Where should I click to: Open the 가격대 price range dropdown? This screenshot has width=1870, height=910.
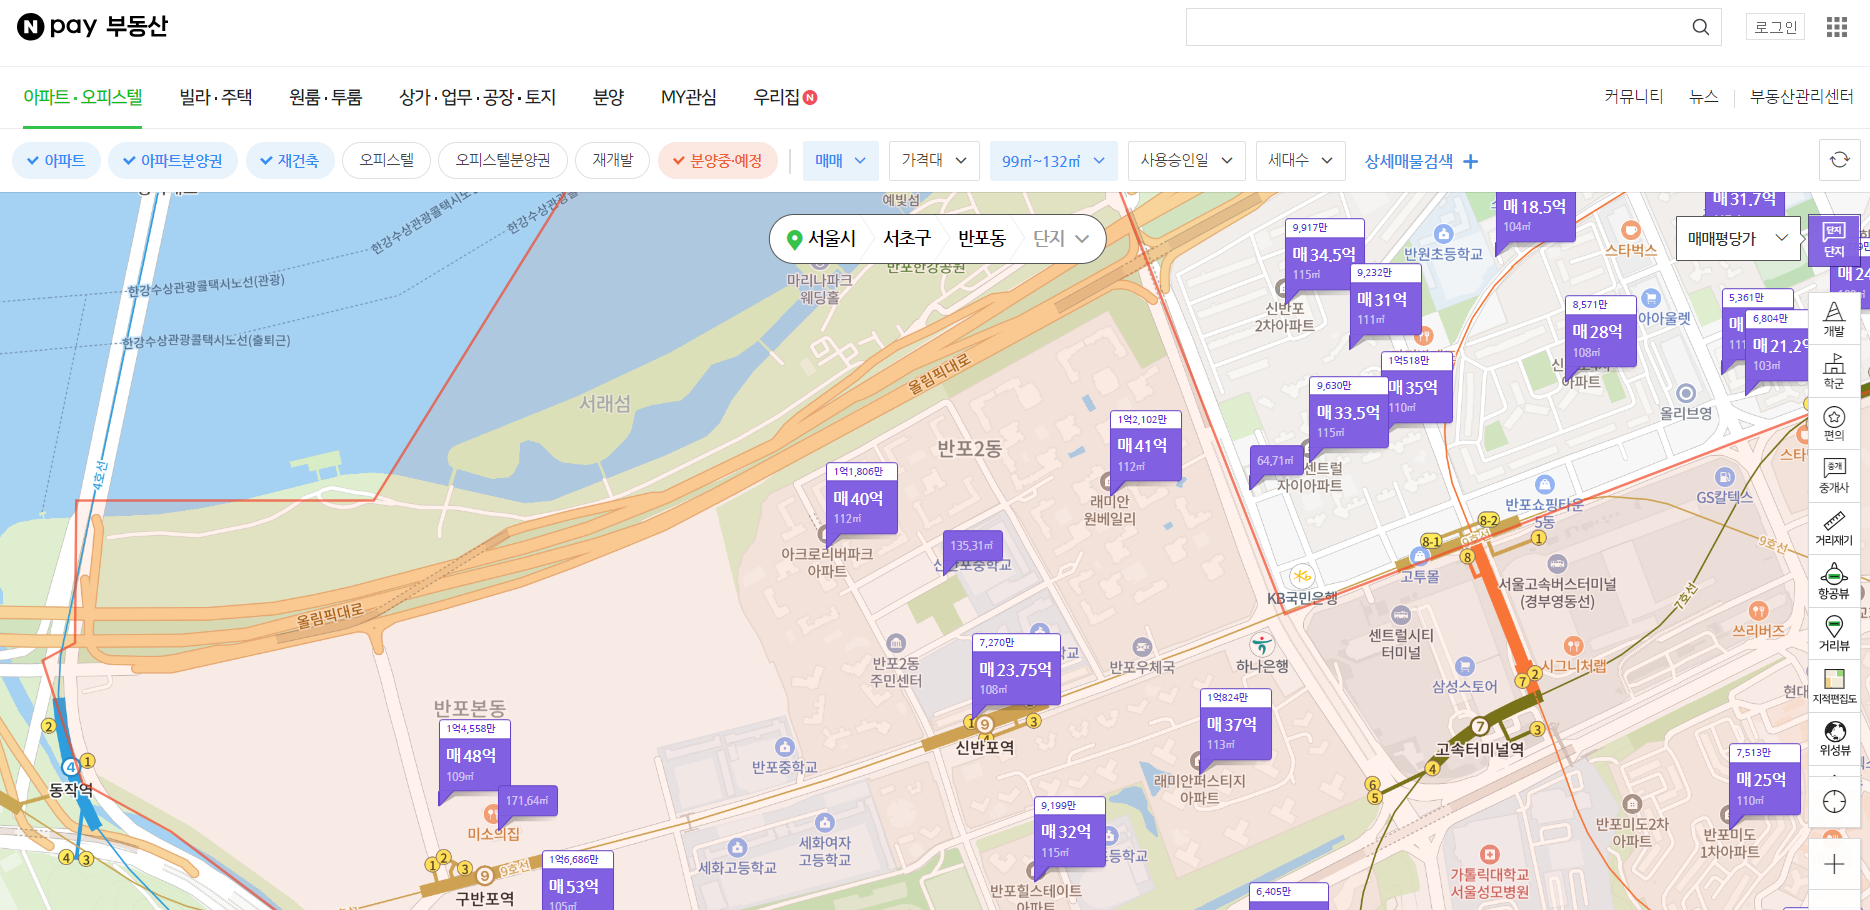tap(934, 160)
